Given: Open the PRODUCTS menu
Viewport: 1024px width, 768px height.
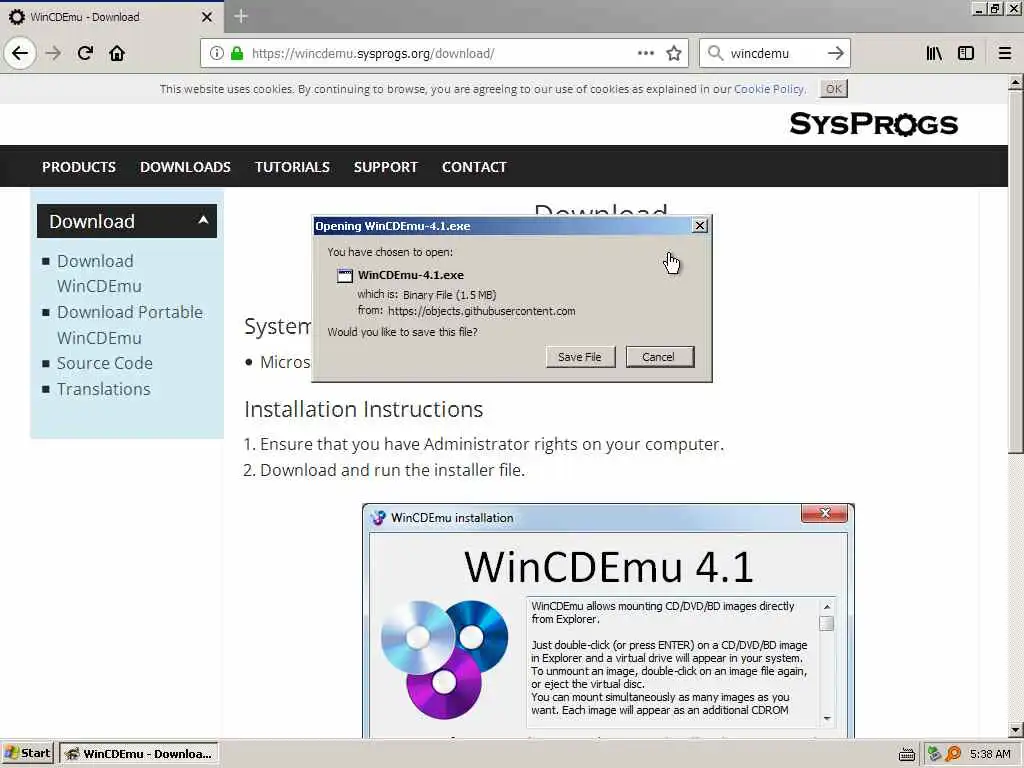Looking at the screenshot, I should click(x=79, y=167).
